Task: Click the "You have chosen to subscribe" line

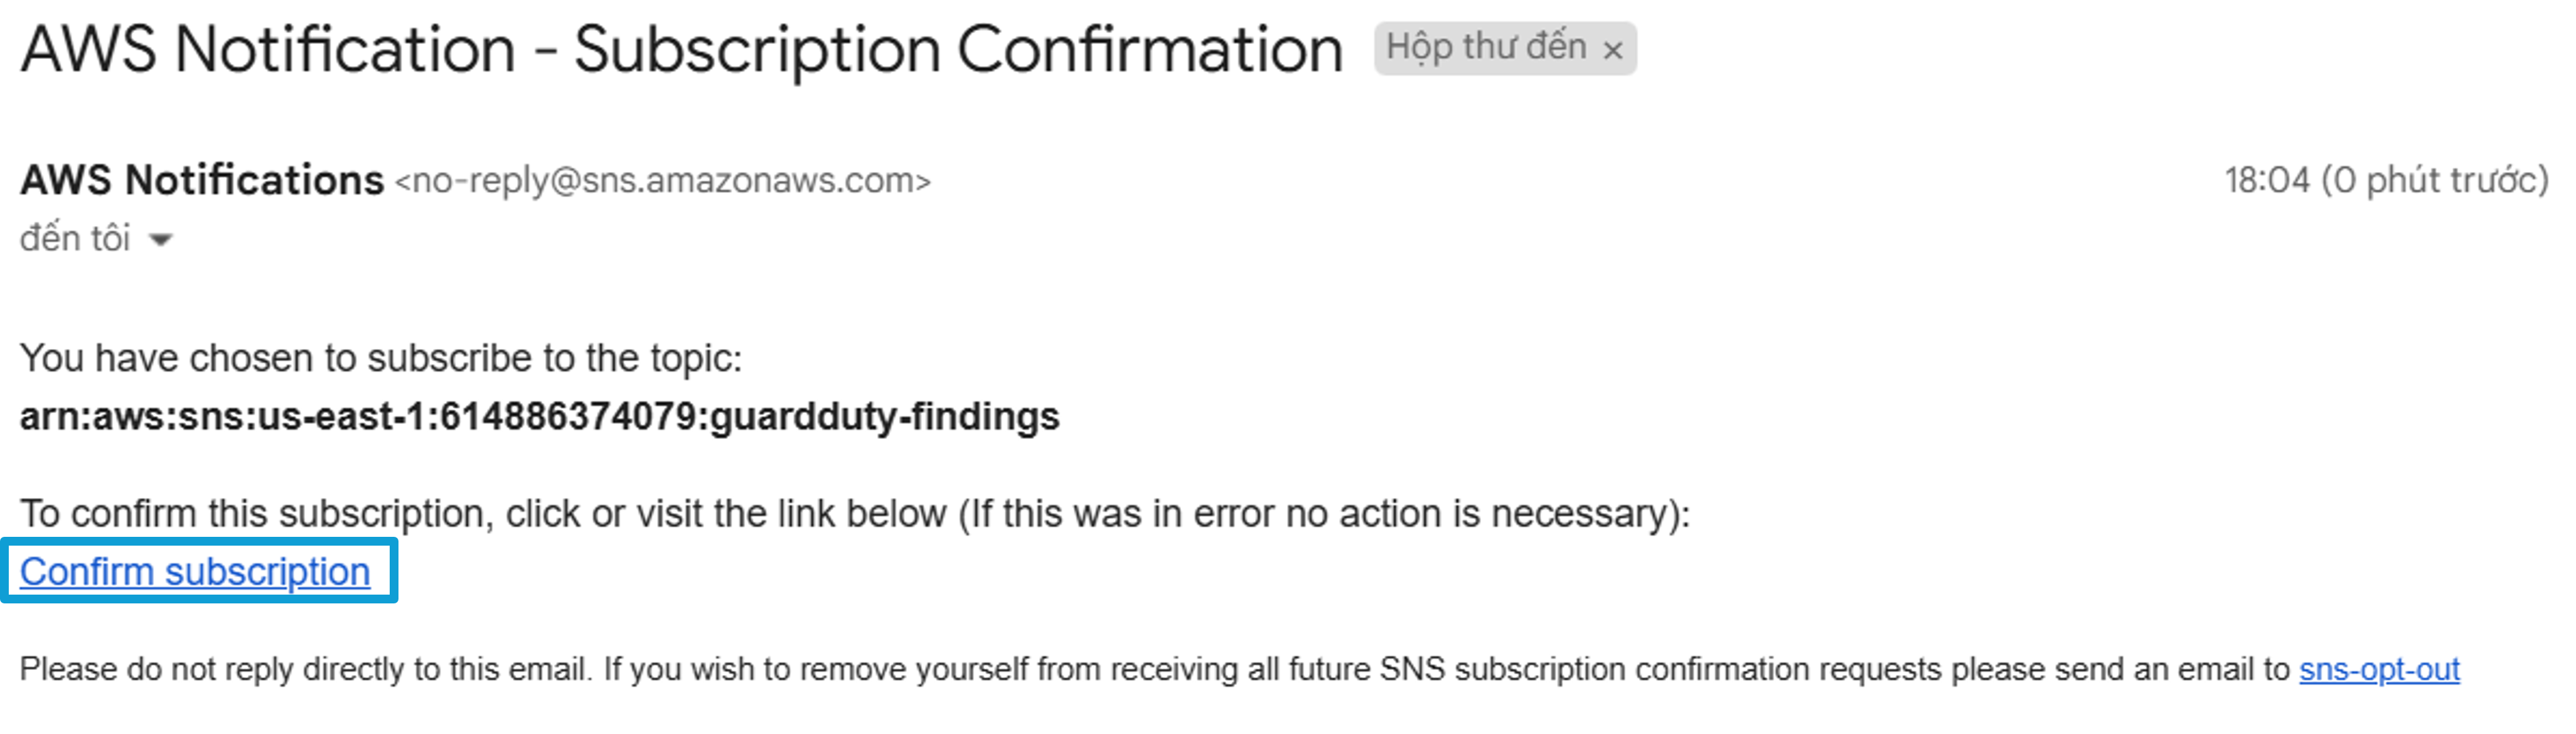Action: [x=381, y=358]
